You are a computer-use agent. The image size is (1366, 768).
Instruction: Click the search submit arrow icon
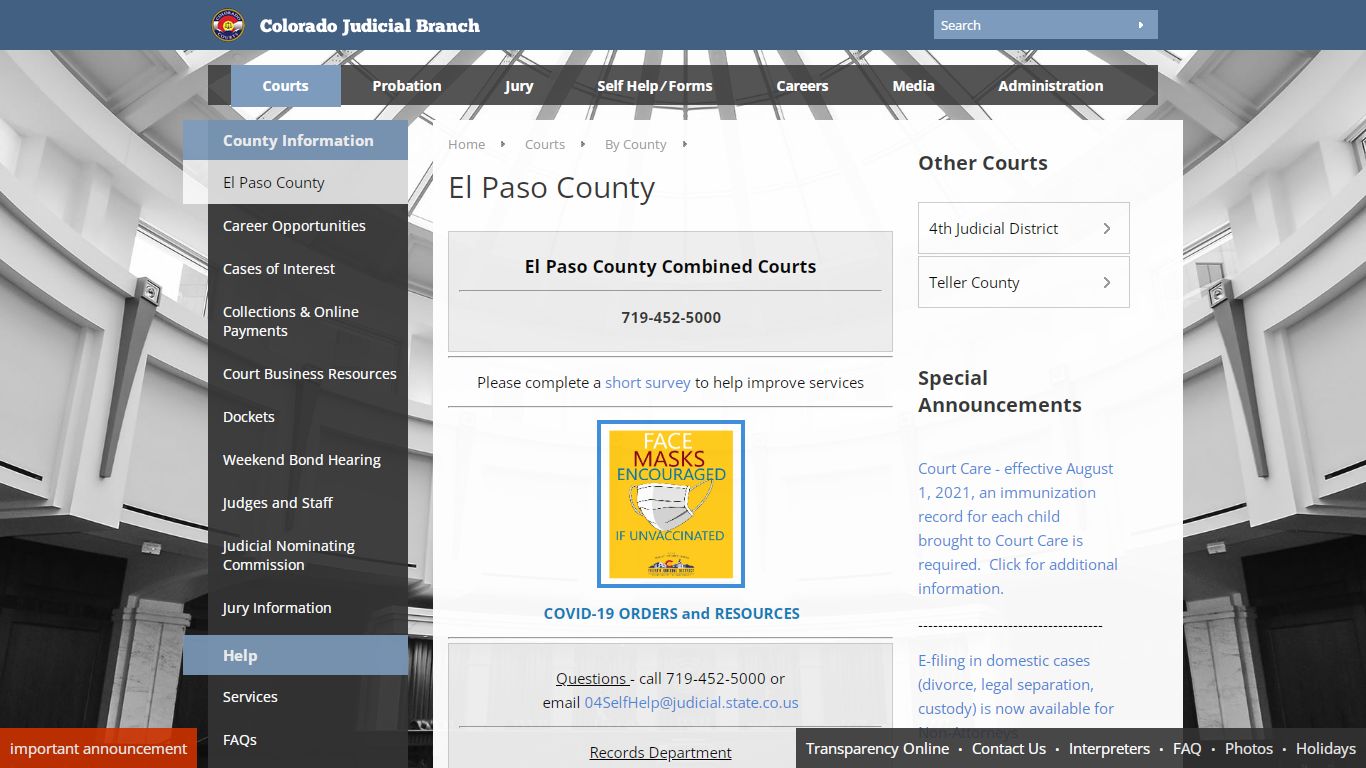coord(1140,25)
